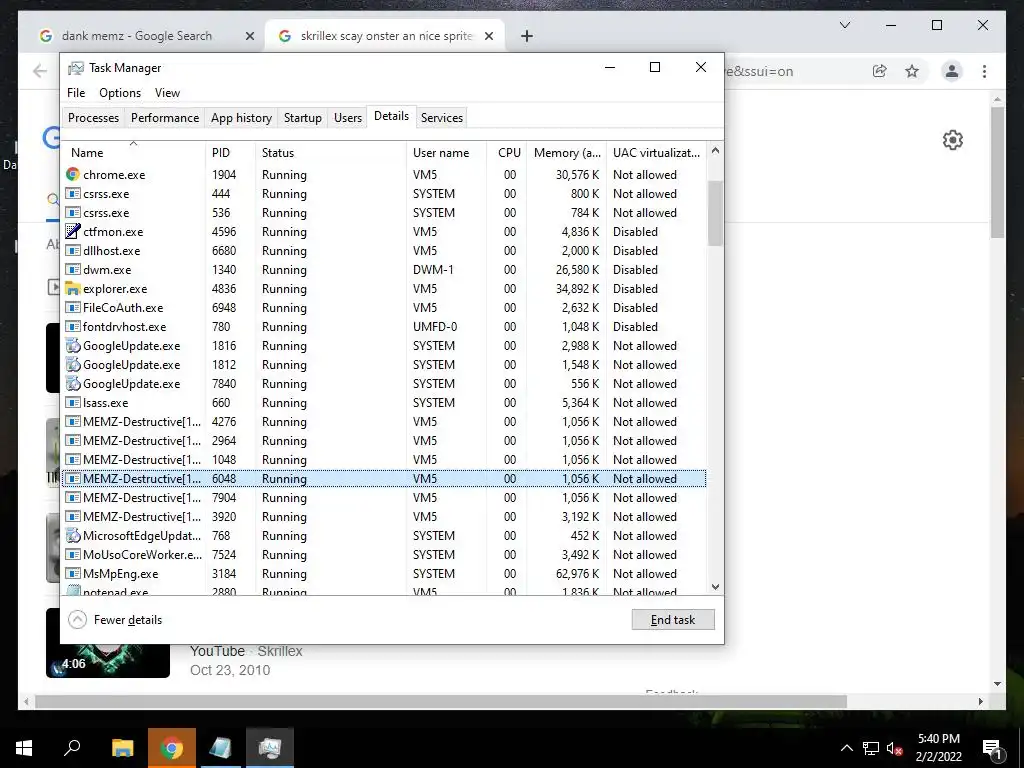
Task: Click Chrome horizontal scrollbar thumb
Action: tap(441, 701)
